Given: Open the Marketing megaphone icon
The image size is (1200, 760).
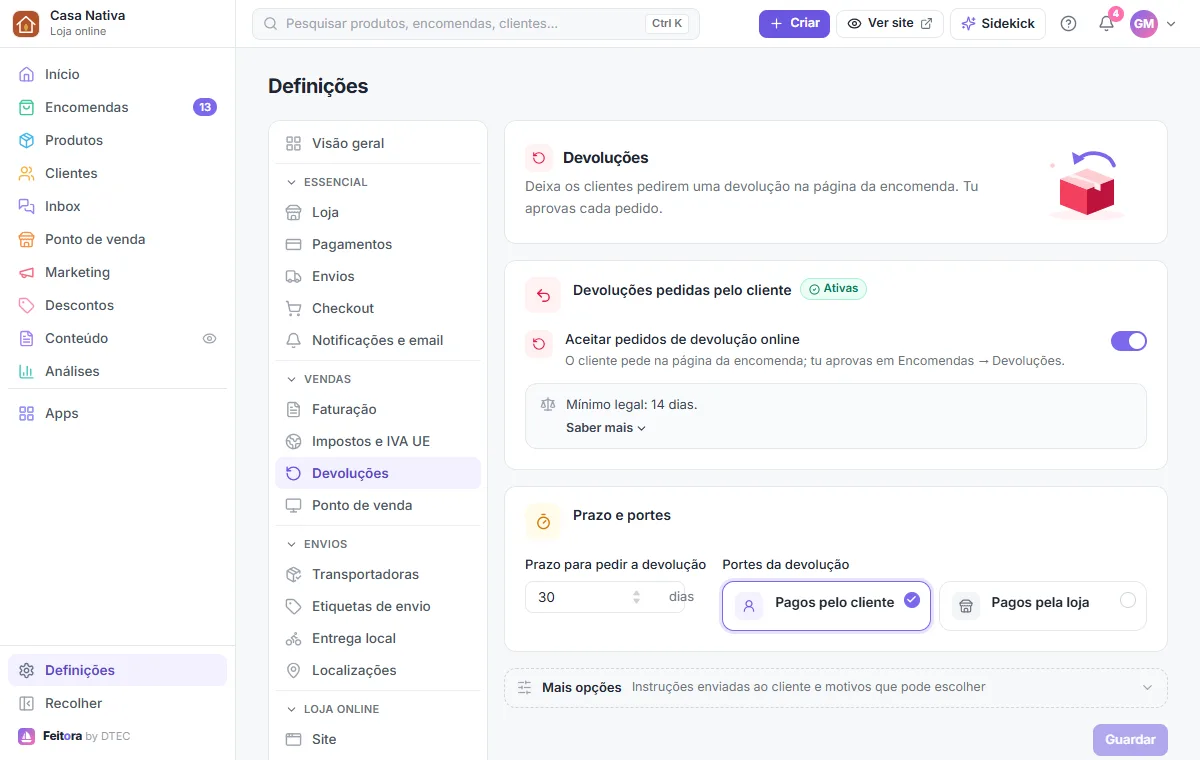Looking at the screenshot, I should click(27, 272).
